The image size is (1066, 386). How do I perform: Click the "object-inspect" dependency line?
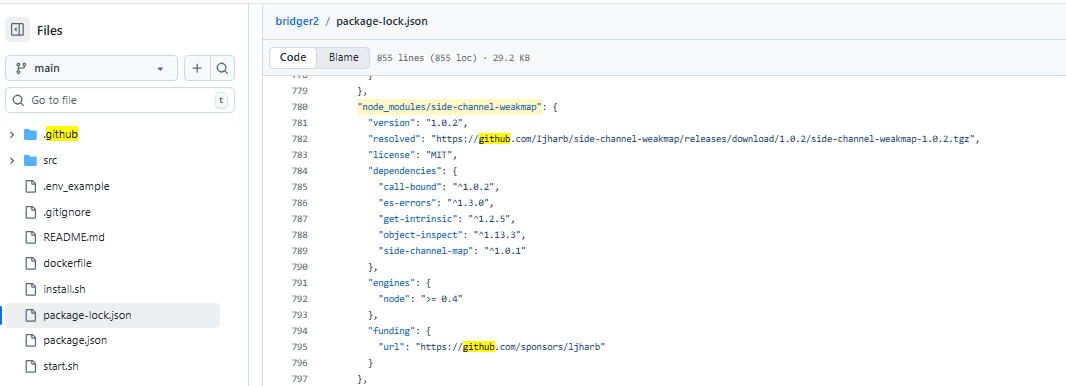pyautogui.click(x=452, y=234)
